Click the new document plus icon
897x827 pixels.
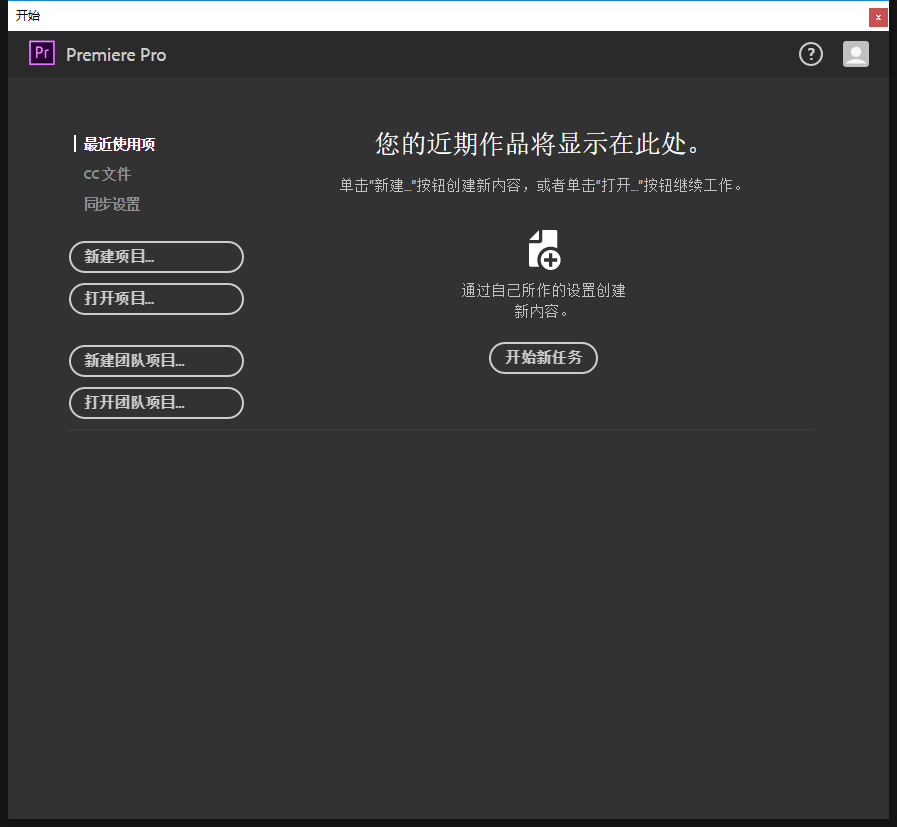(x=544, y=249)
